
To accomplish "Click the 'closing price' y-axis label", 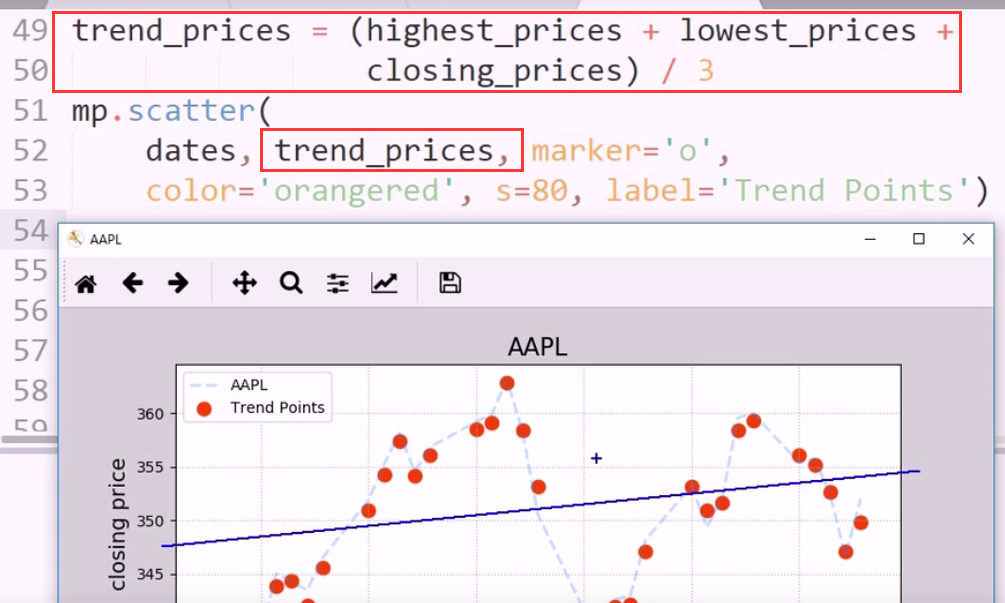I will (x=118, y=524).
